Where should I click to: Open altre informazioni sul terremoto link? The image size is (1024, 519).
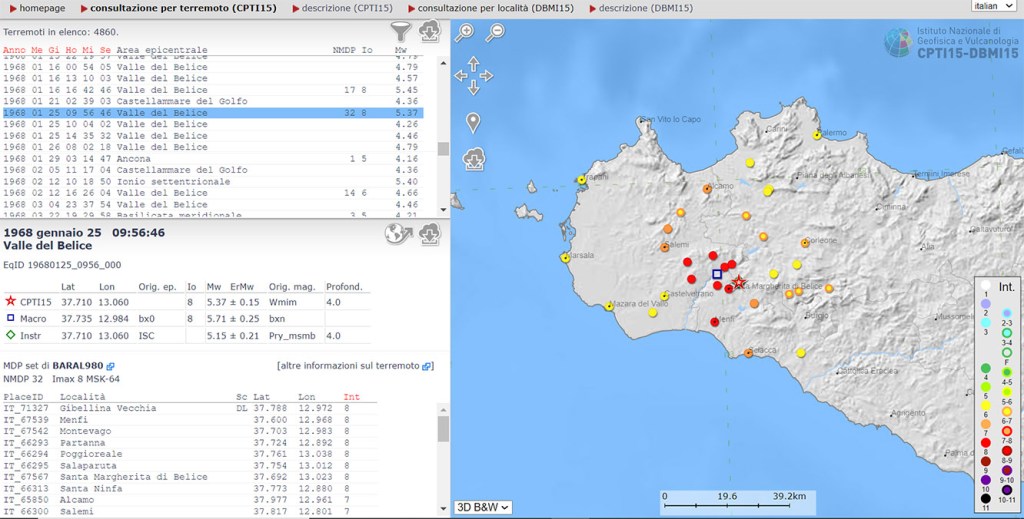[x=350, y=366]
